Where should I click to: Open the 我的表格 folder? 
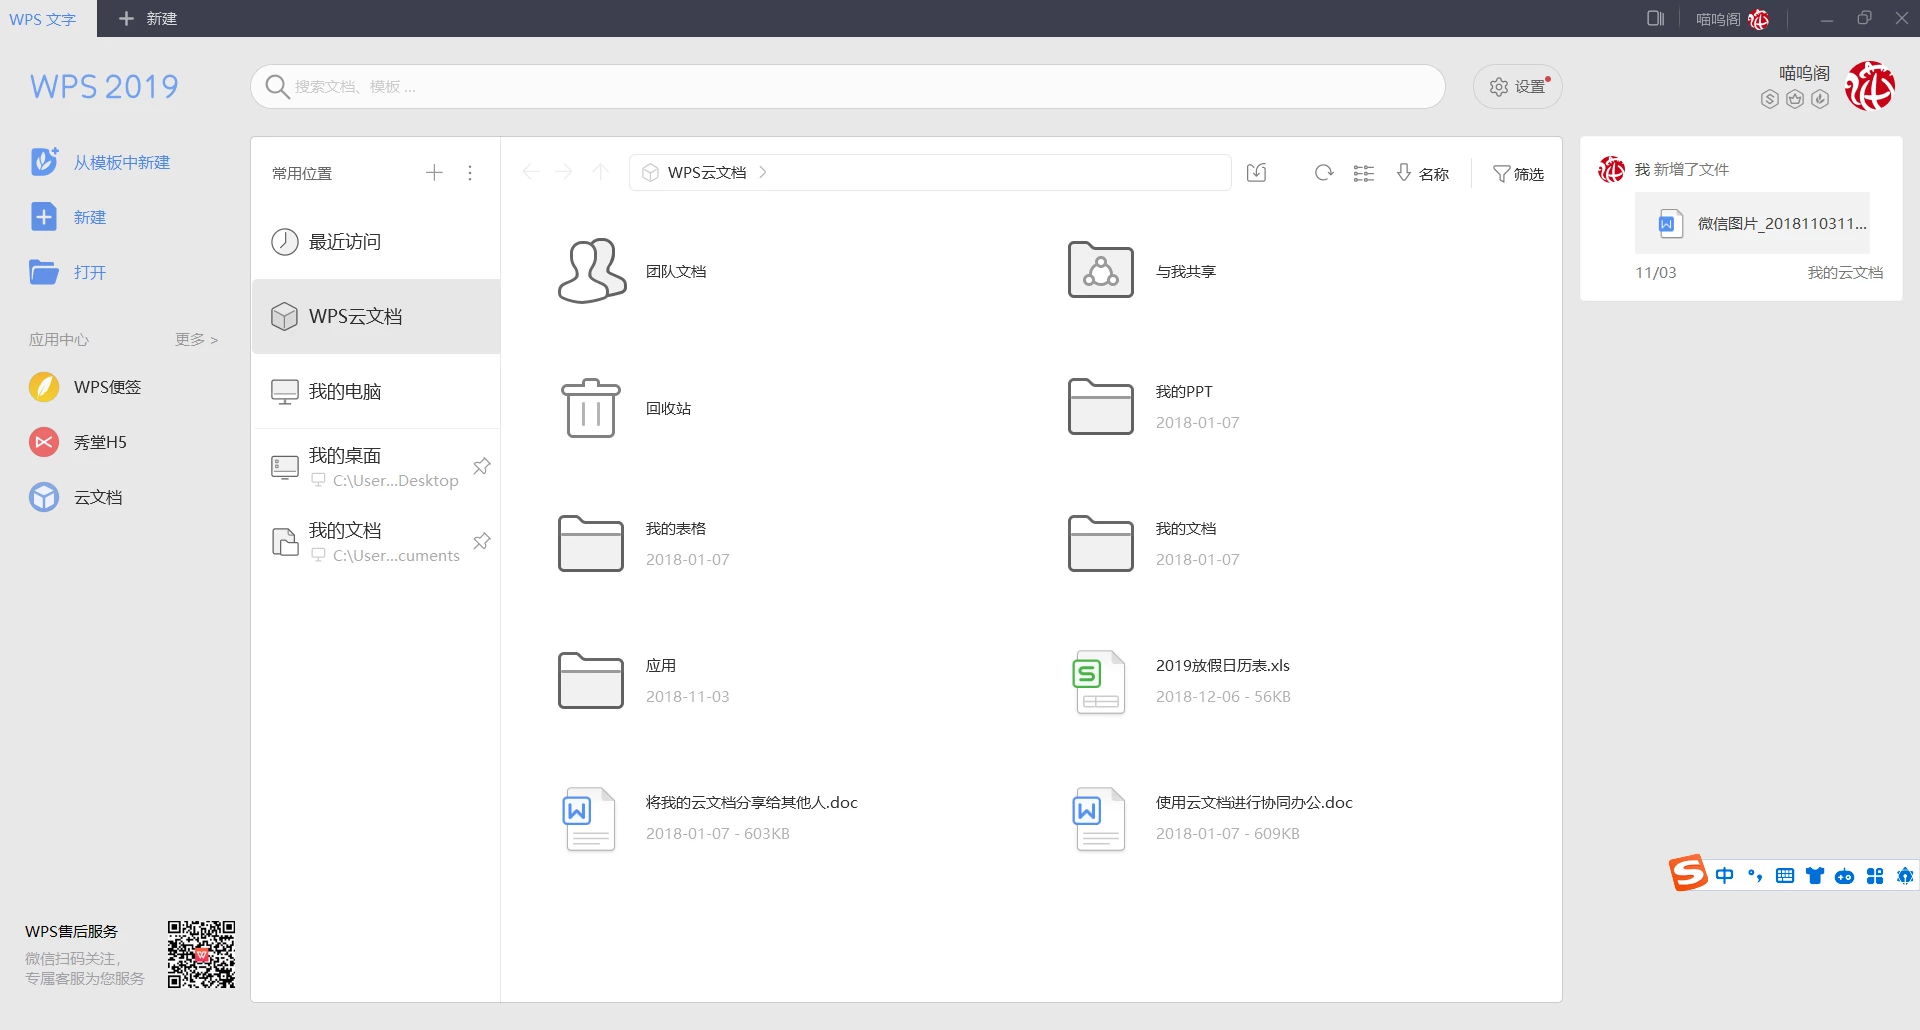pyautogui.click(x=645, y=544)
